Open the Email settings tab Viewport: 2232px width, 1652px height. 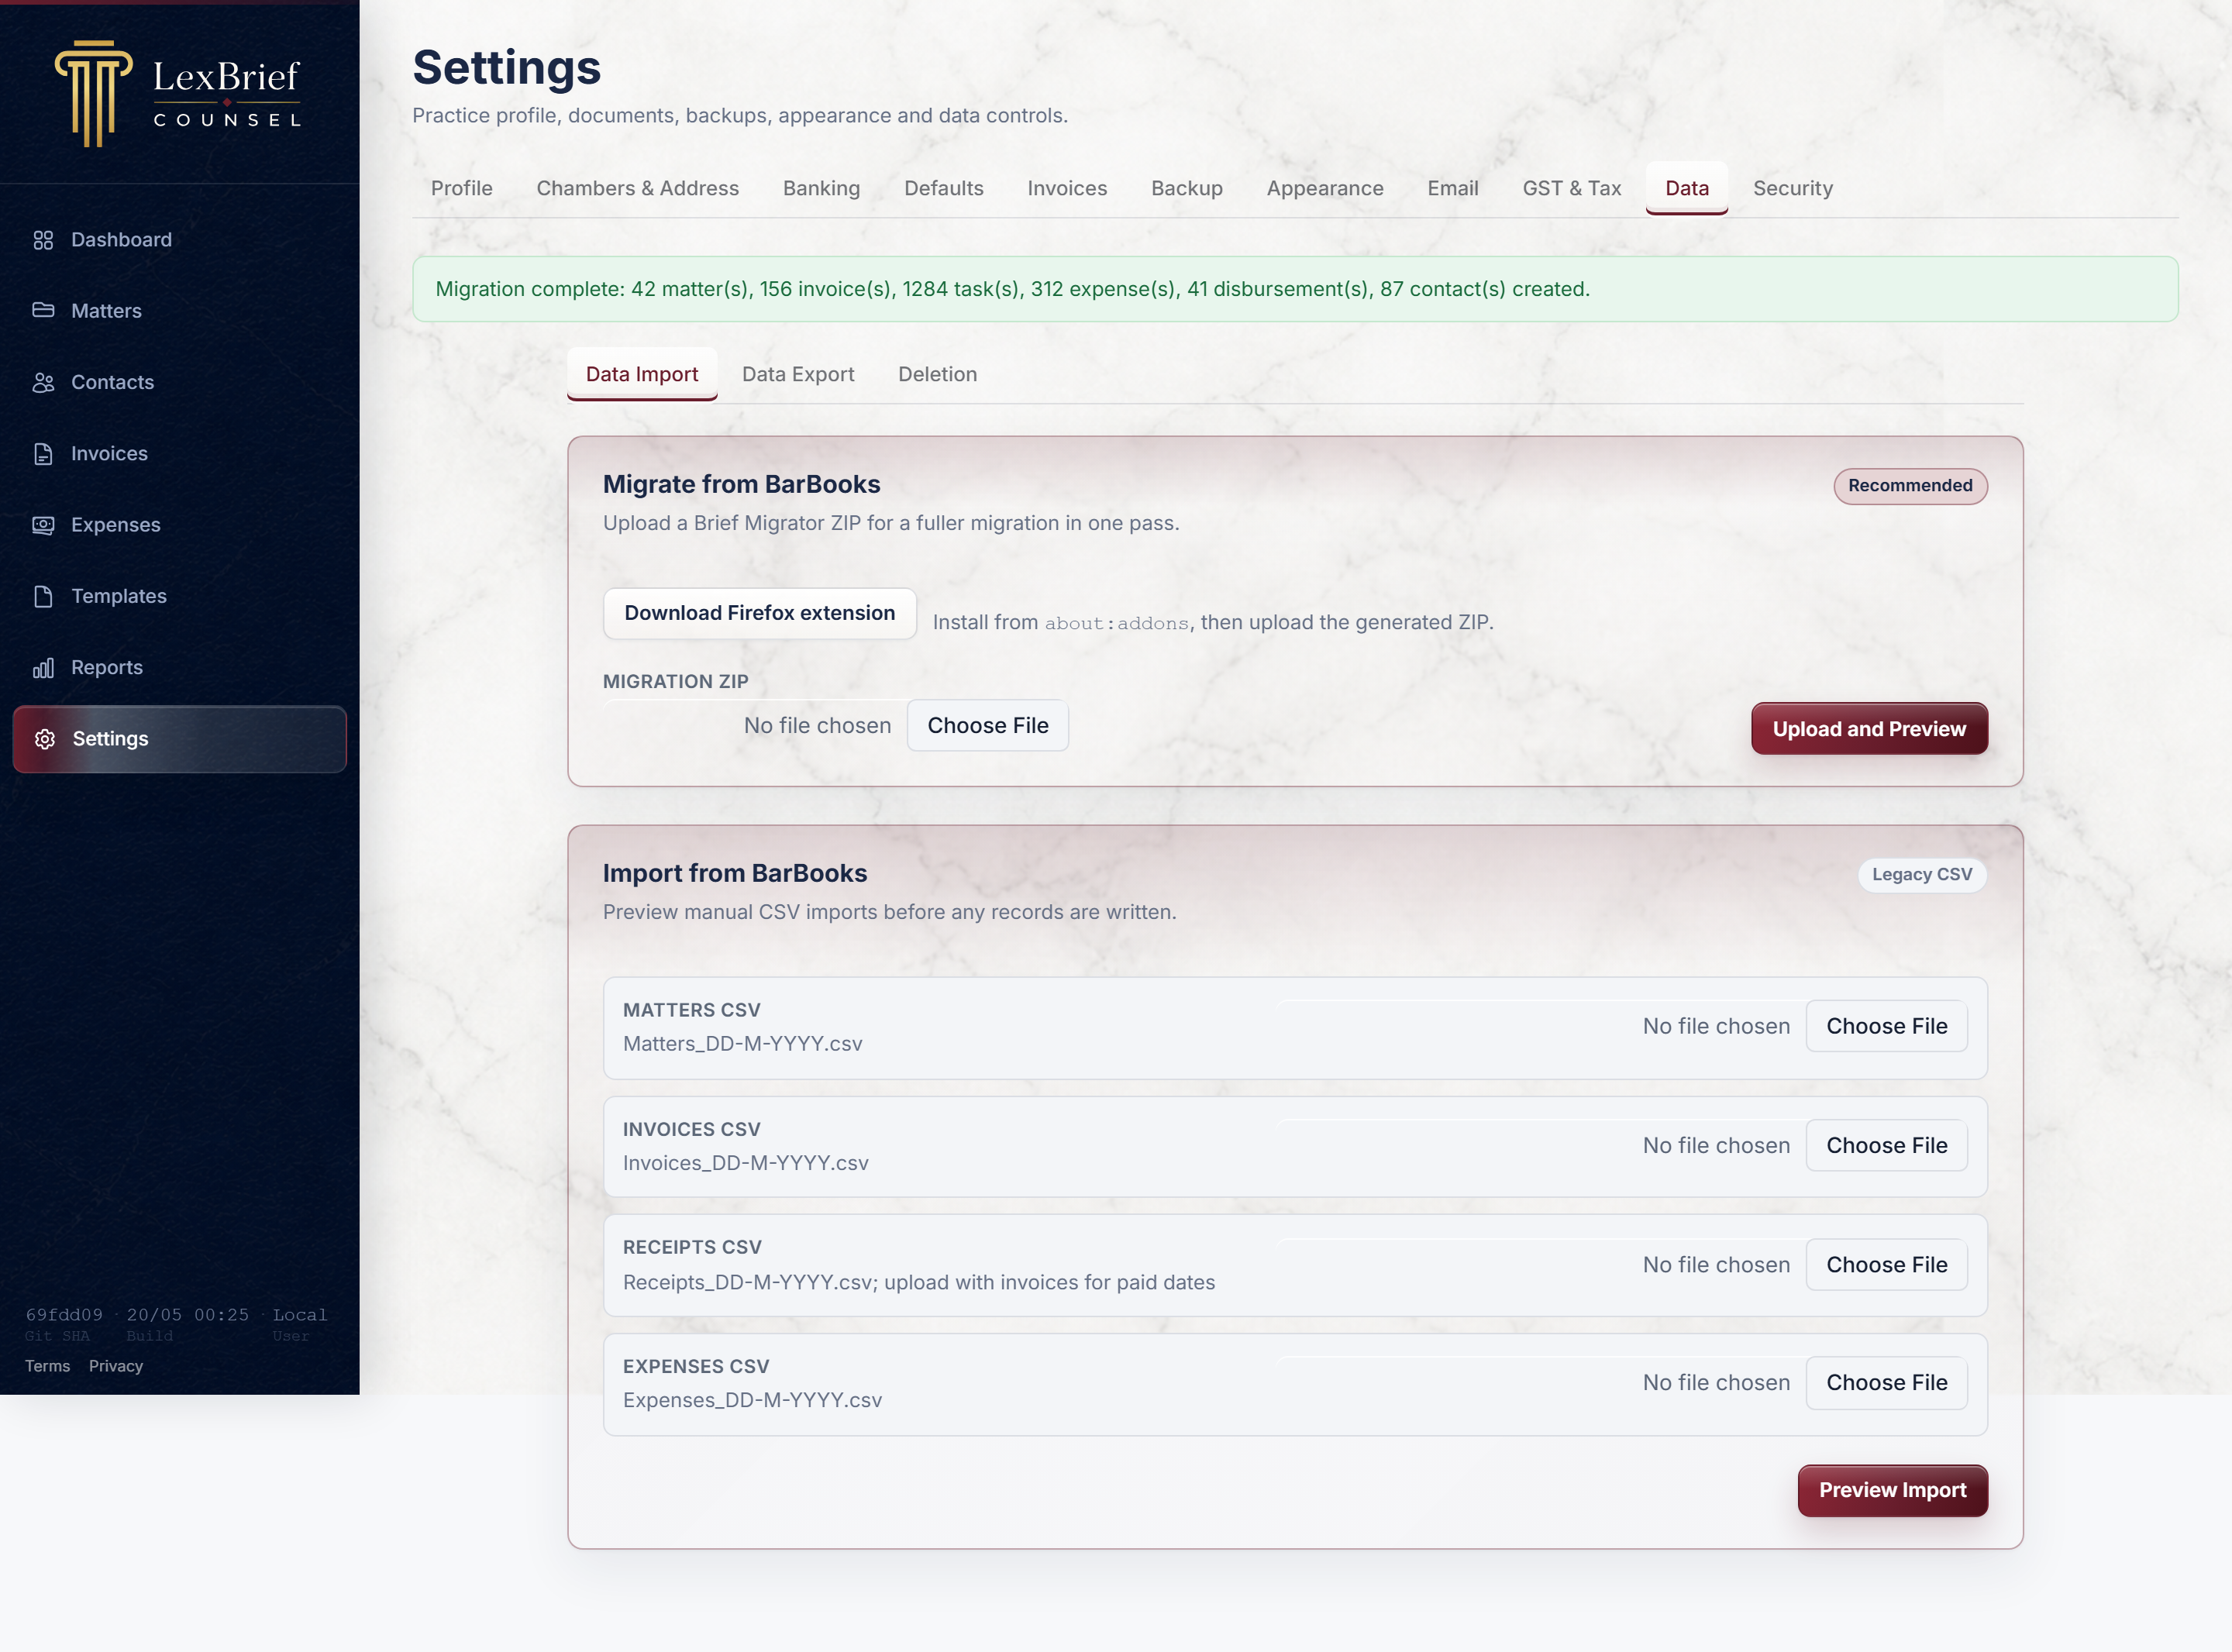[1453, 188]
